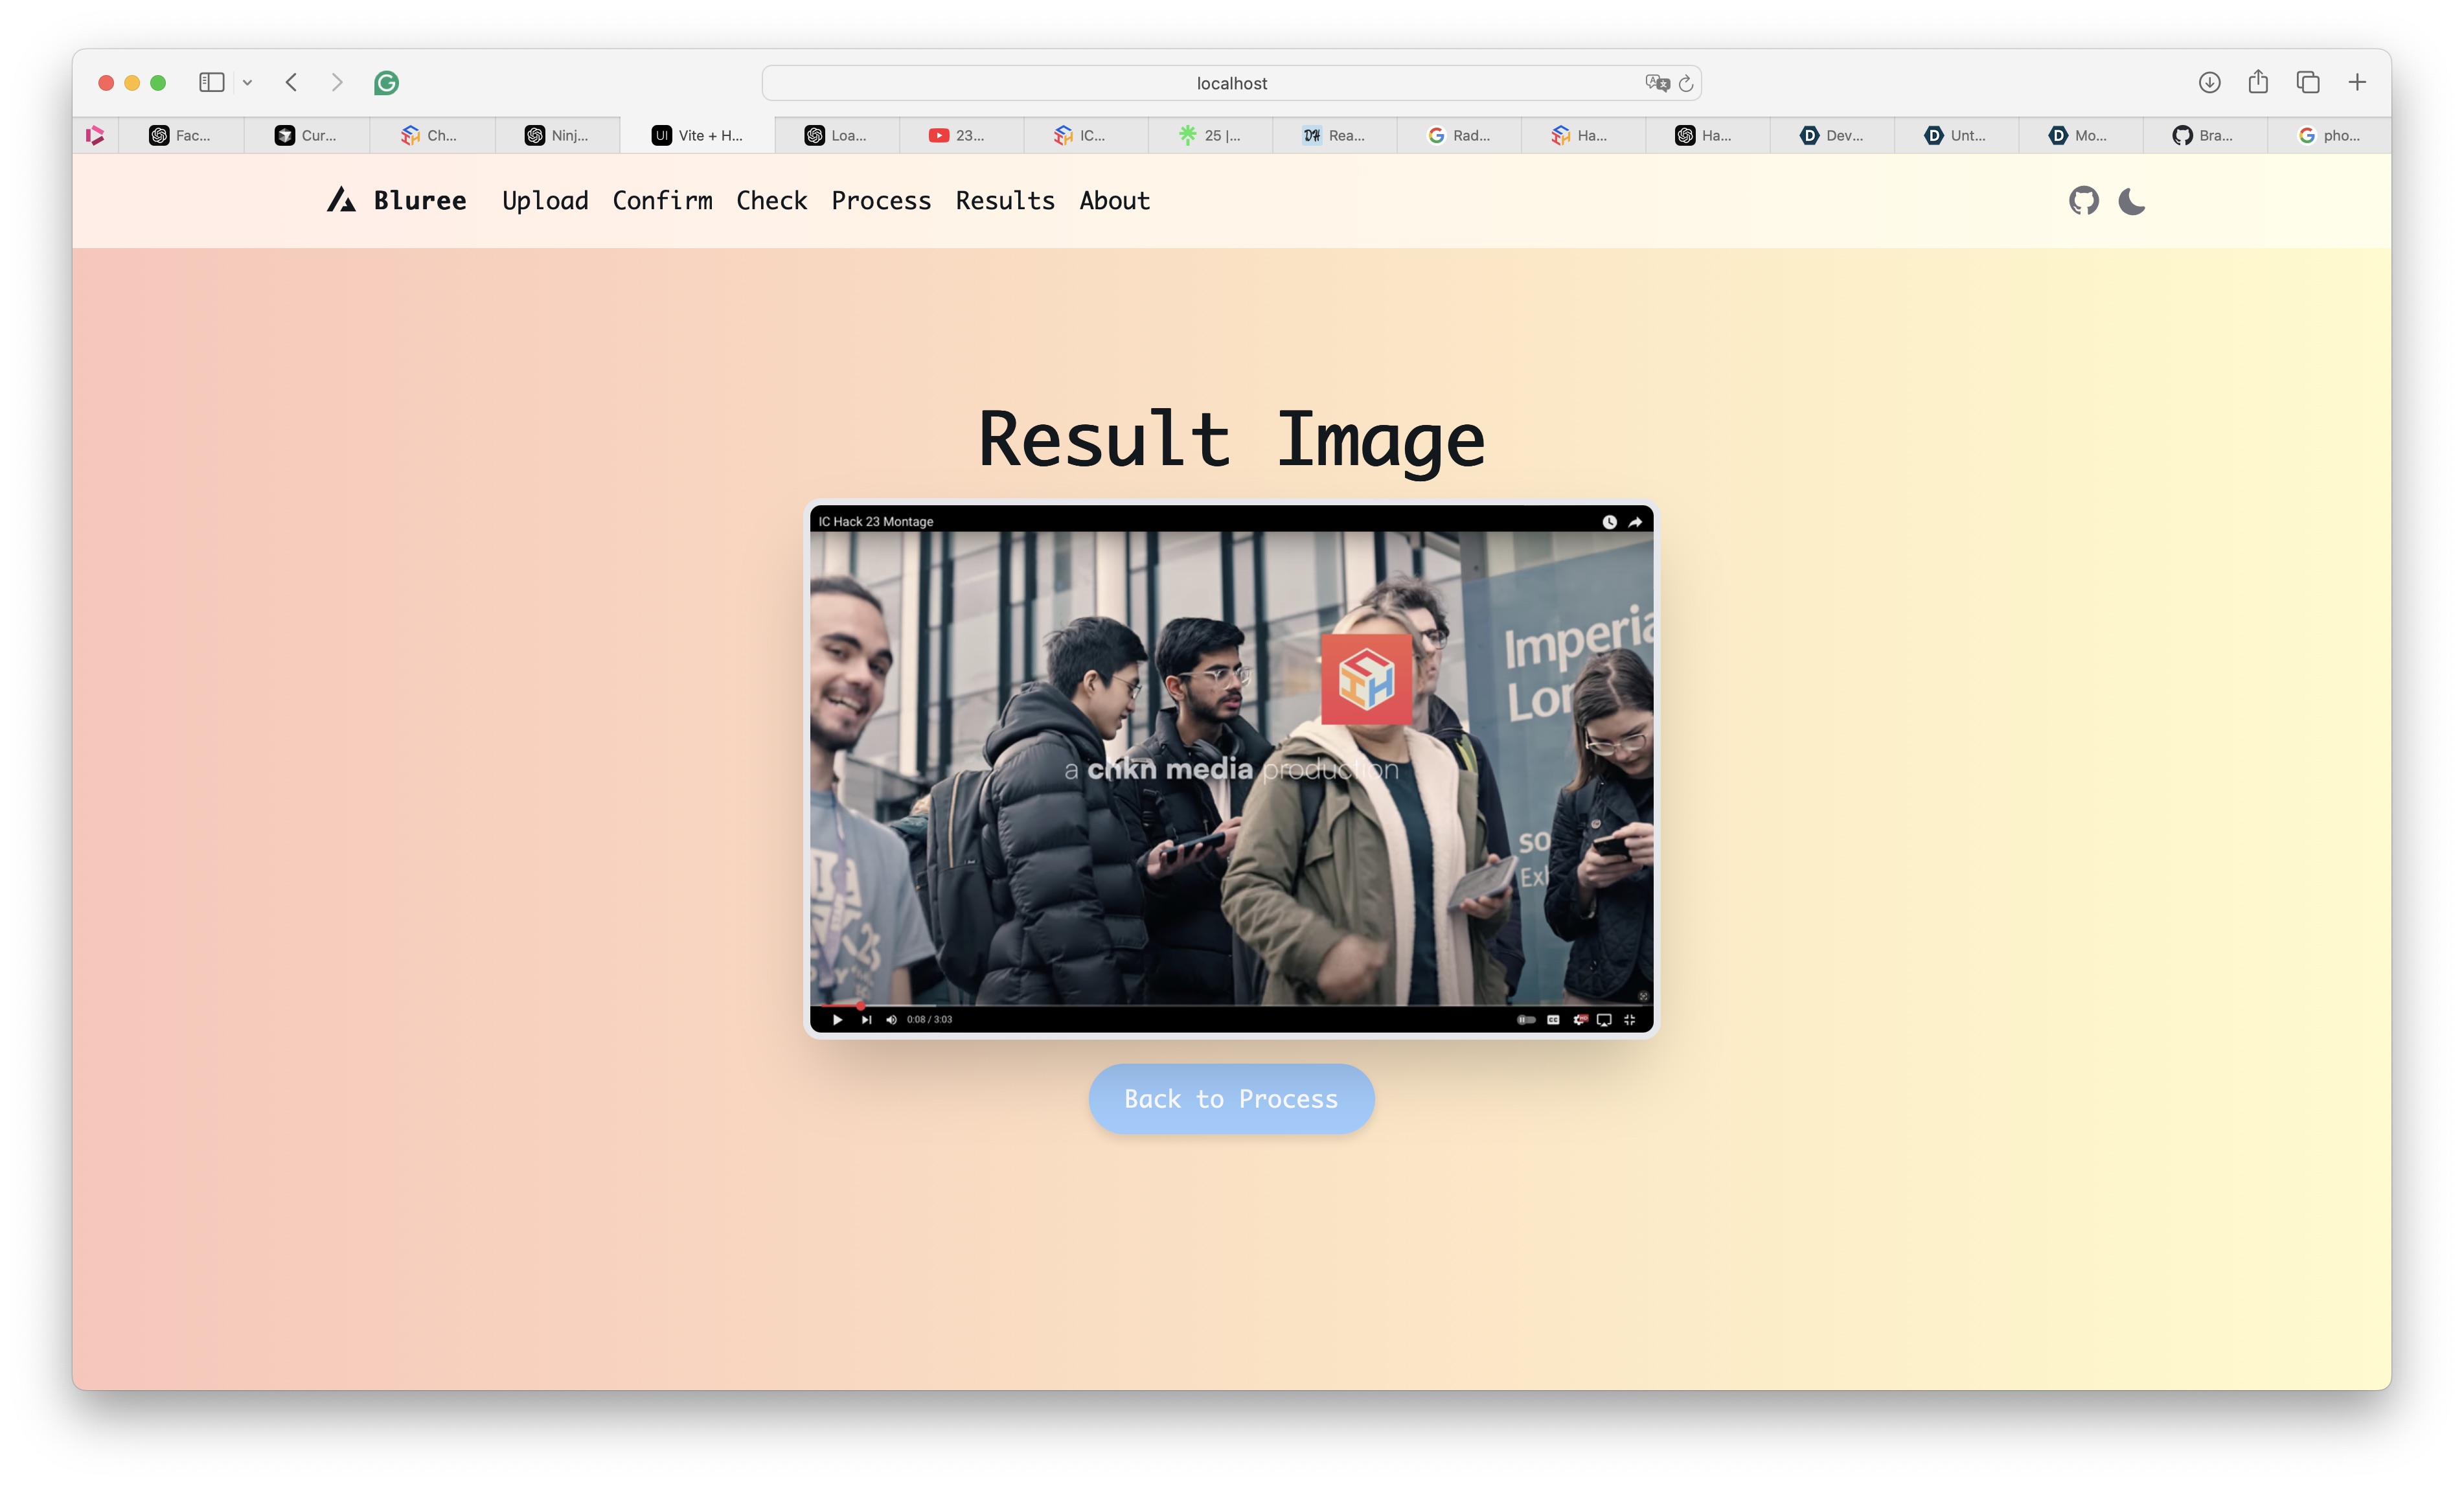This screenshot has width=2464, height=1486.
Task: Show the tab overview
Action: pos(2307,83)
